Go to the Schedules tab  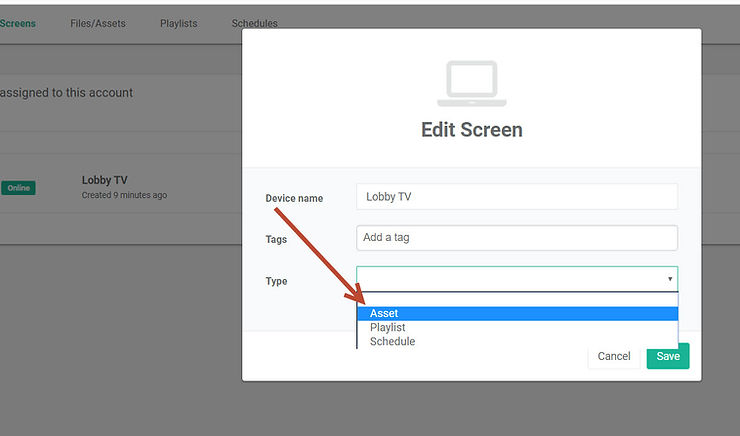tap(254, 23)
